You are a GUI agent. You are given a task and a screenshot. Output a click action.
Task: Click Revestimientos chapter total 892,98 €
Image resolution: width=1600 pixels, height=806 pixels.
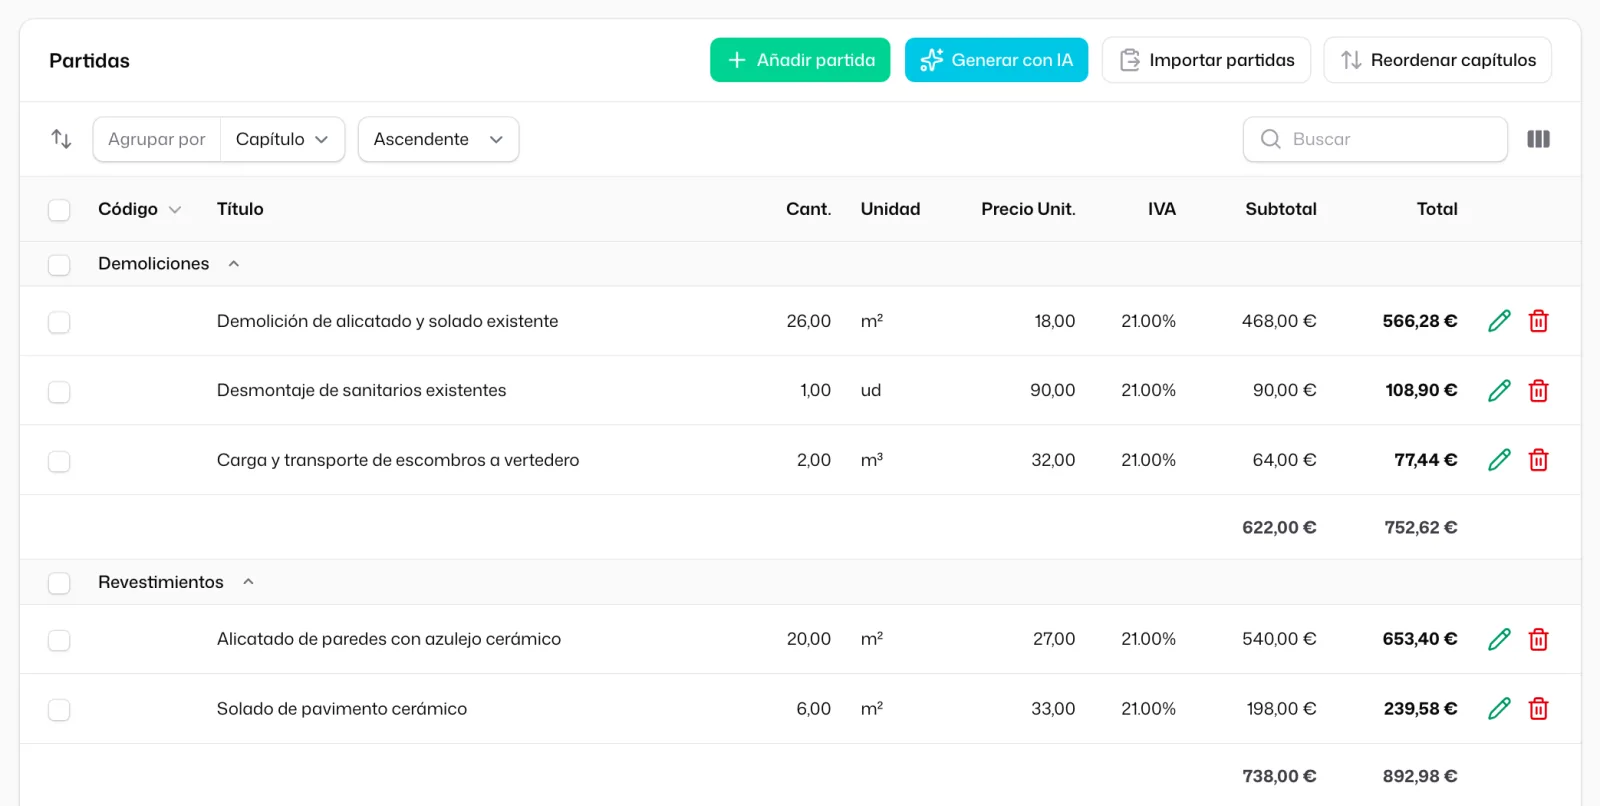click(x=1420, y=776)
